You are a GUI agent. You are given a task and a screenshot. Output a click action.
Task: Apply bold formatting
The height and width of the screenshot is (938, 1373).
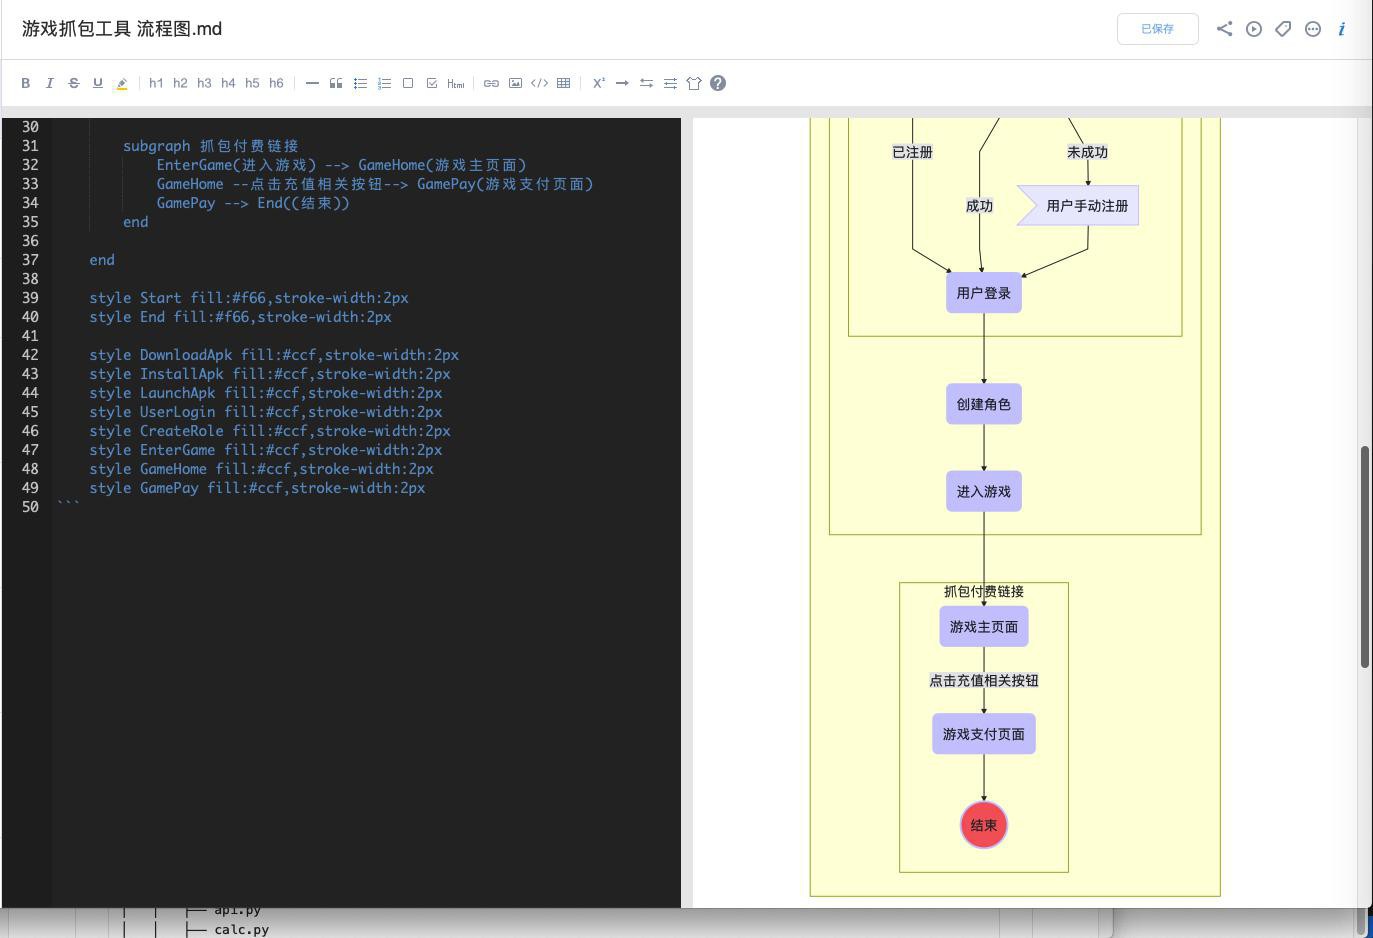click(x=26, y=83)
